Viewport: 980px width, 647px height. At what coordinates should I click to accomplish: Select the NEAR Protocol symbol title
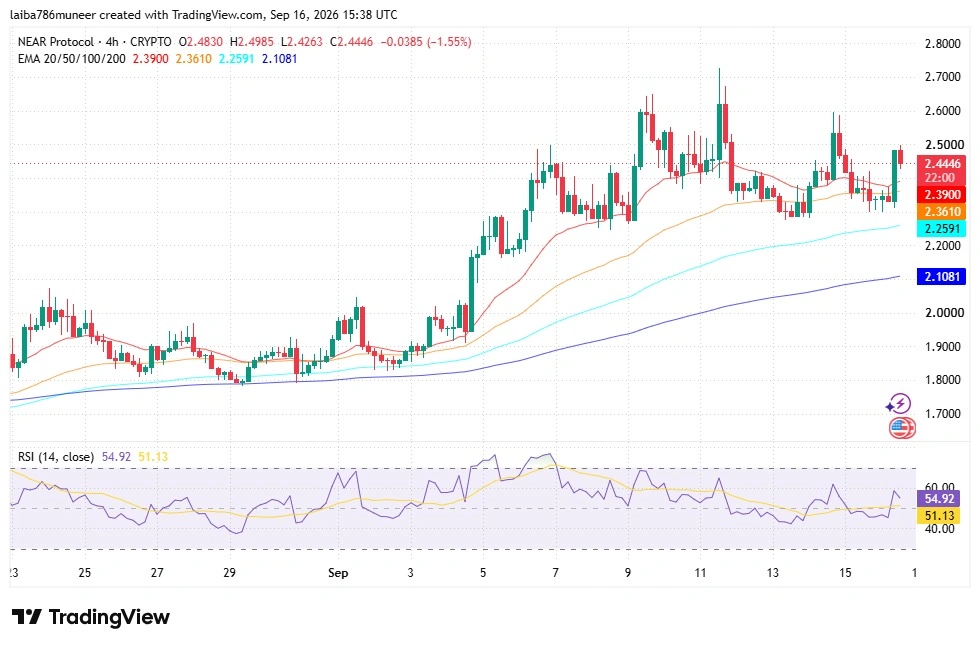[56, 42]
